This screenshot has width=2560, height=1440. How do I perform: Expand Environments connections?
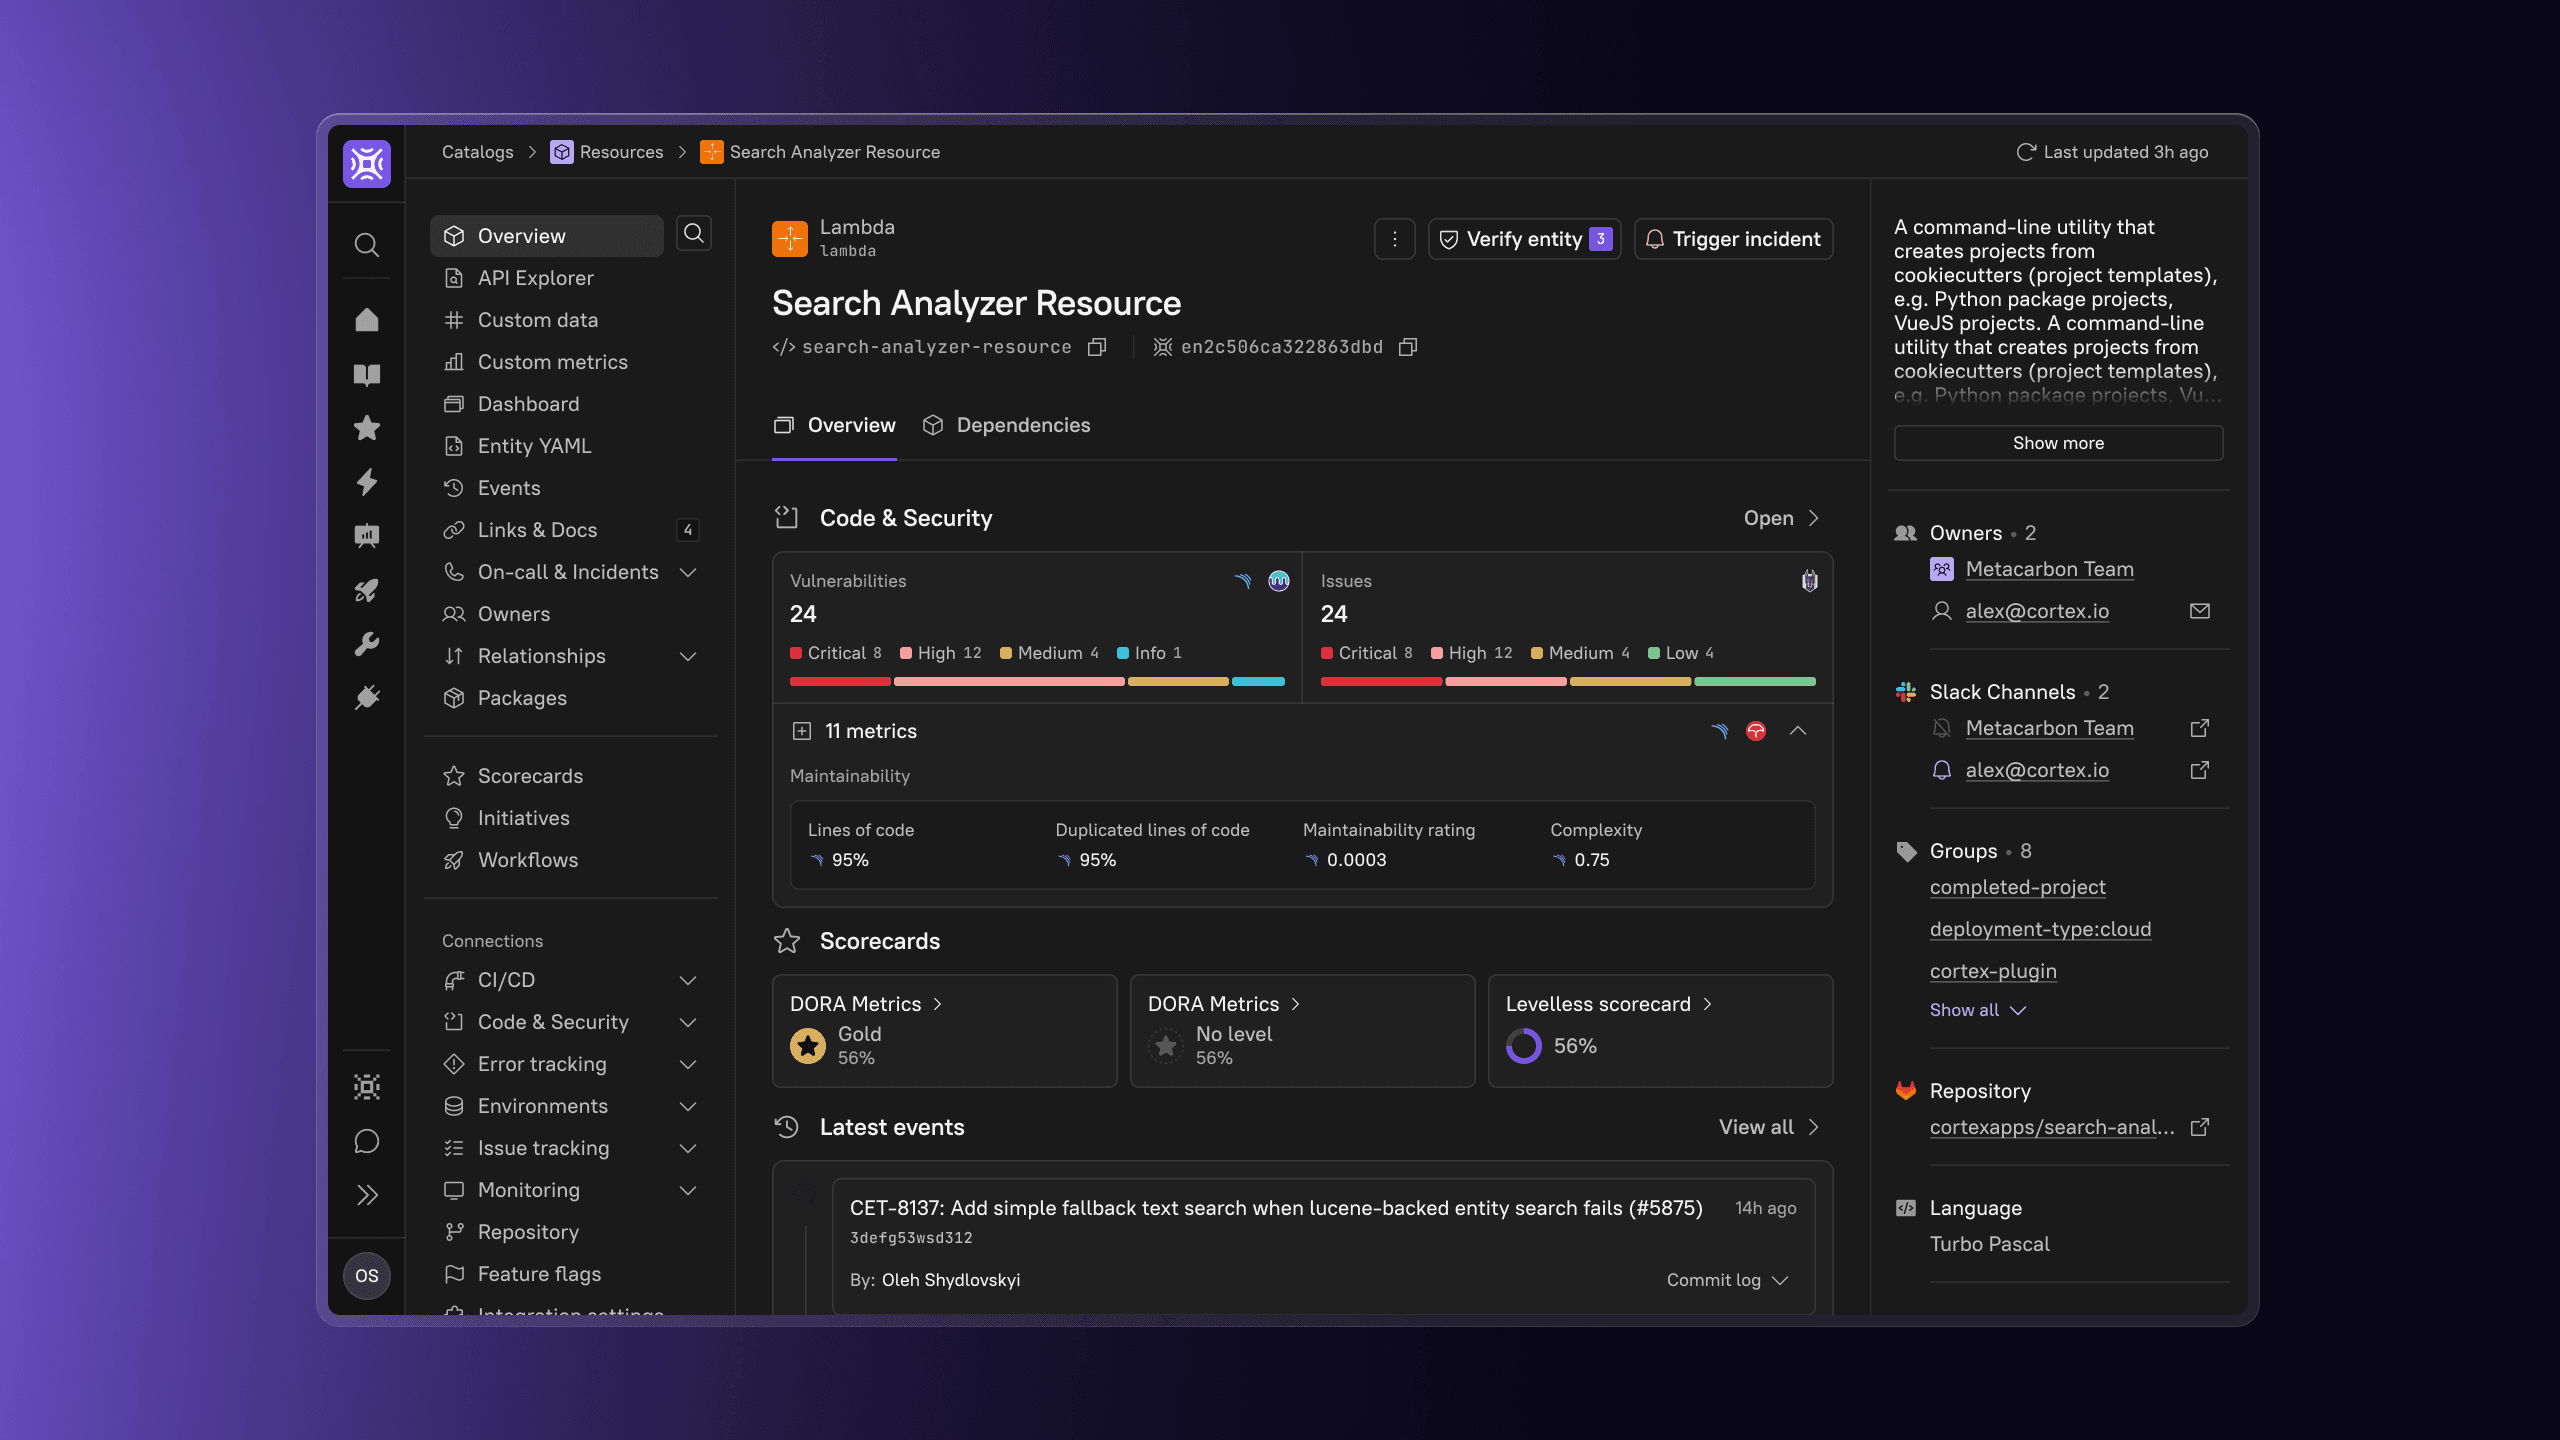[688, 1106]
